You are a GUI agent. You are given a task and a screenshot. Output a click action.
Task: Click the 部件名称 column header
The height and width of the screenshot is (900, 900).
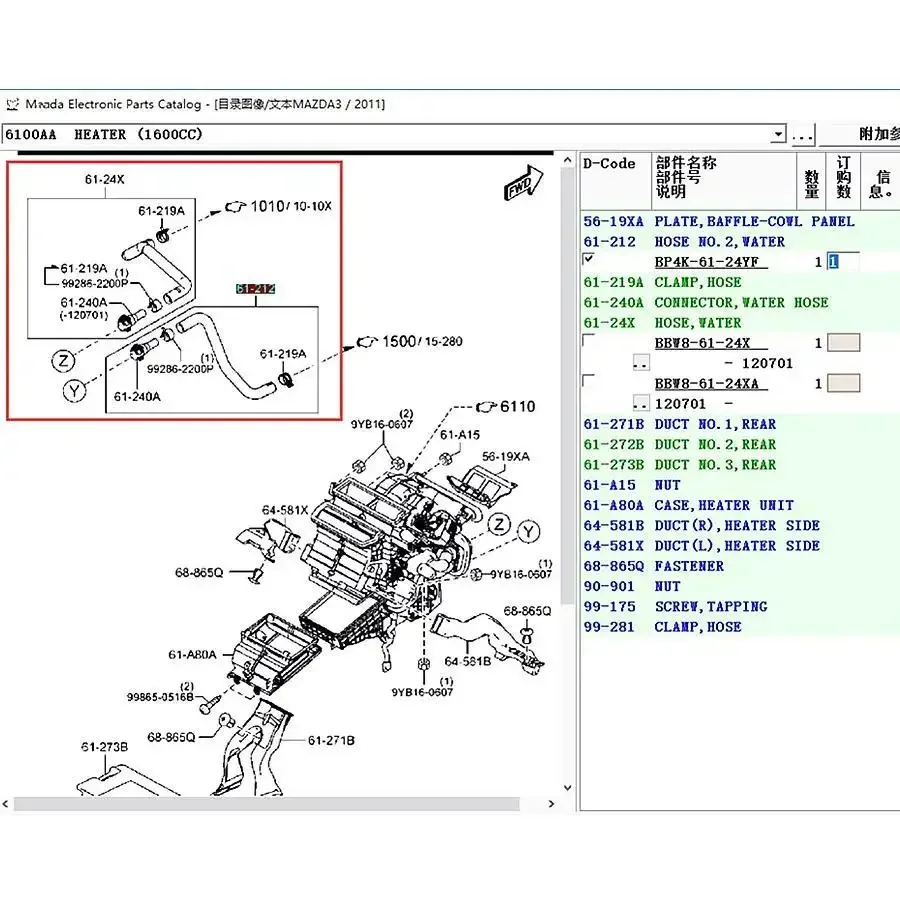(724, 181)
